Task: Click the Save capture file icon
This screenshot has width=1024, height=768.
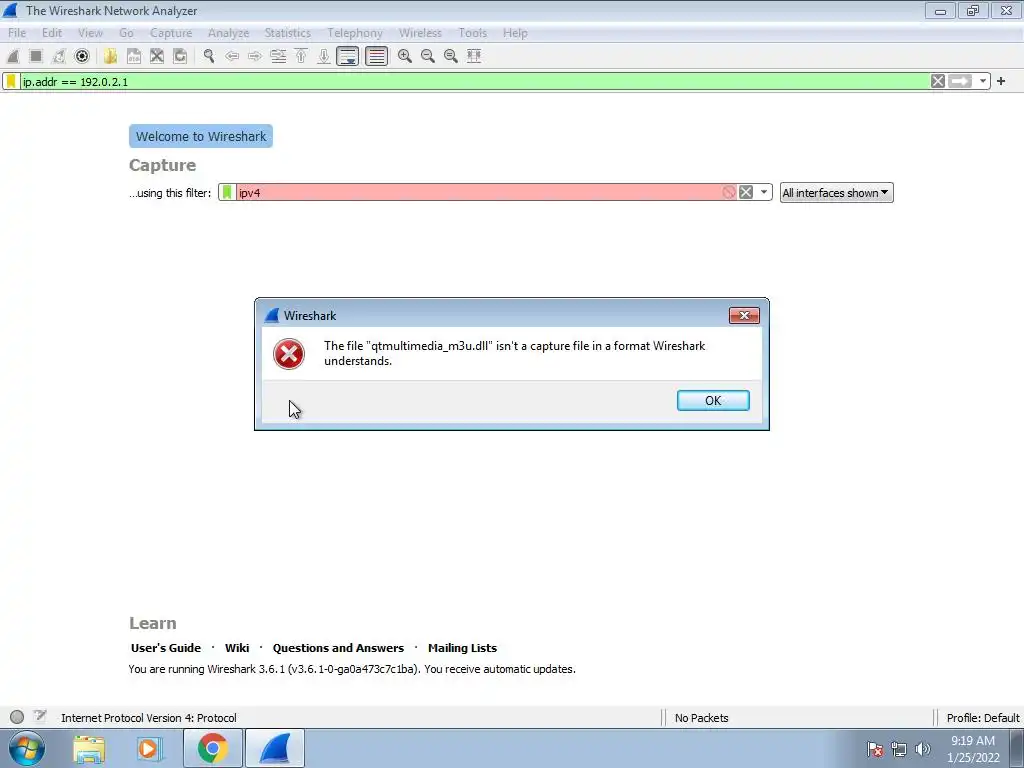Action: click(134, 56)
